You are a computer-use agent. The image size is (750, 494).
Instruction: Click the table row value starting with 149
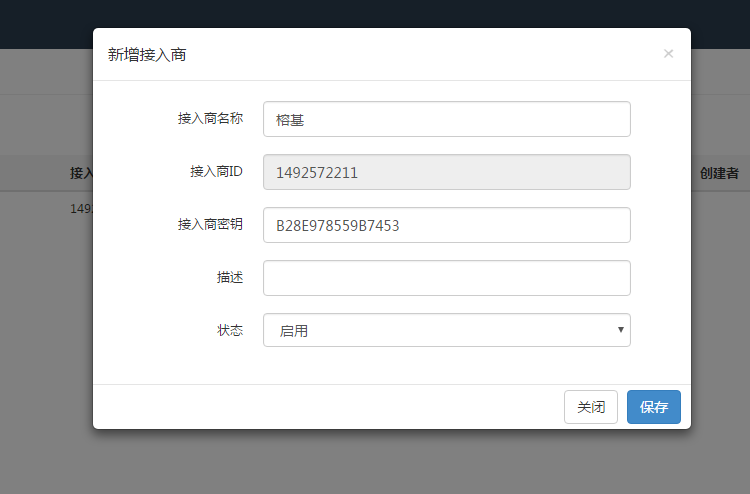80,209
